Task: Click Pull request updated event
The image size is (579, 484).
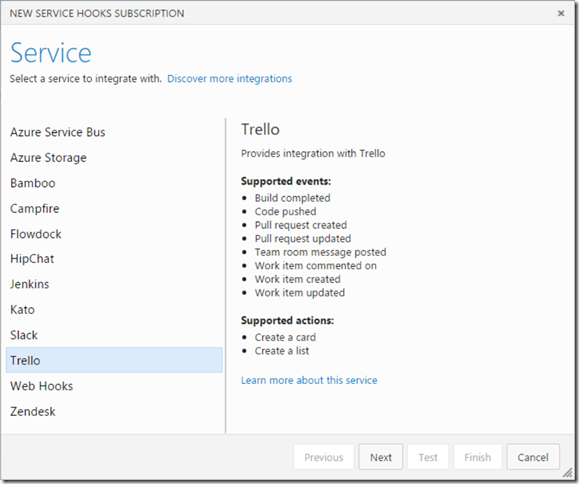Action: [x=303, y=238]
